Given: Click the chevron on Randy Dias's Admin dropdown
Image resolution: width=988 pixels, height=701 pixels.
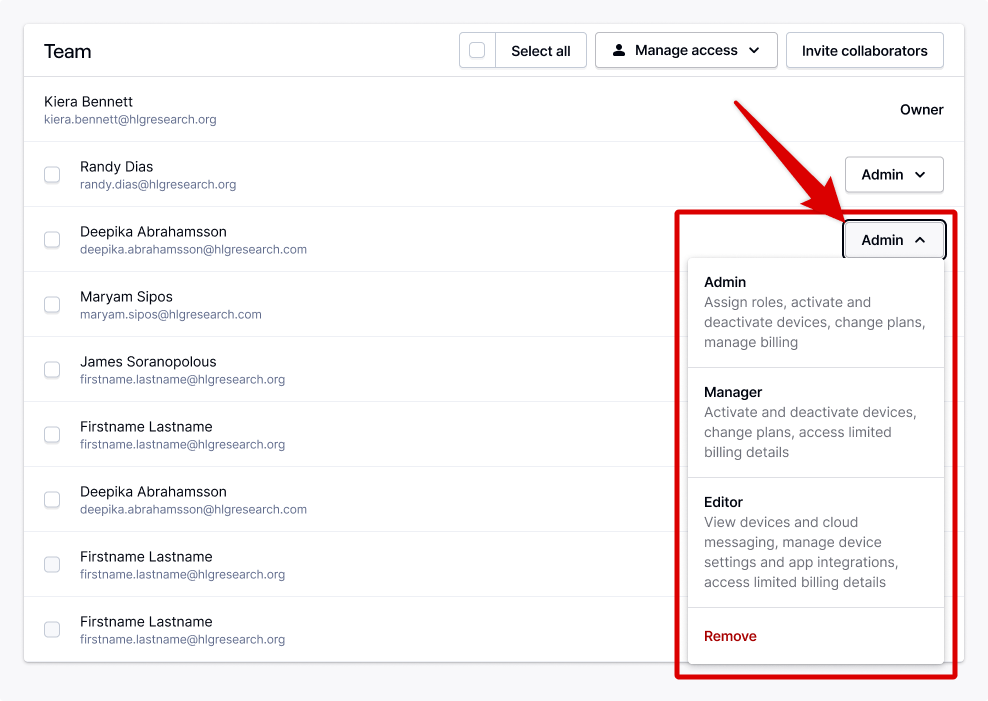Looking at the screenshot, I should point(918,174).
